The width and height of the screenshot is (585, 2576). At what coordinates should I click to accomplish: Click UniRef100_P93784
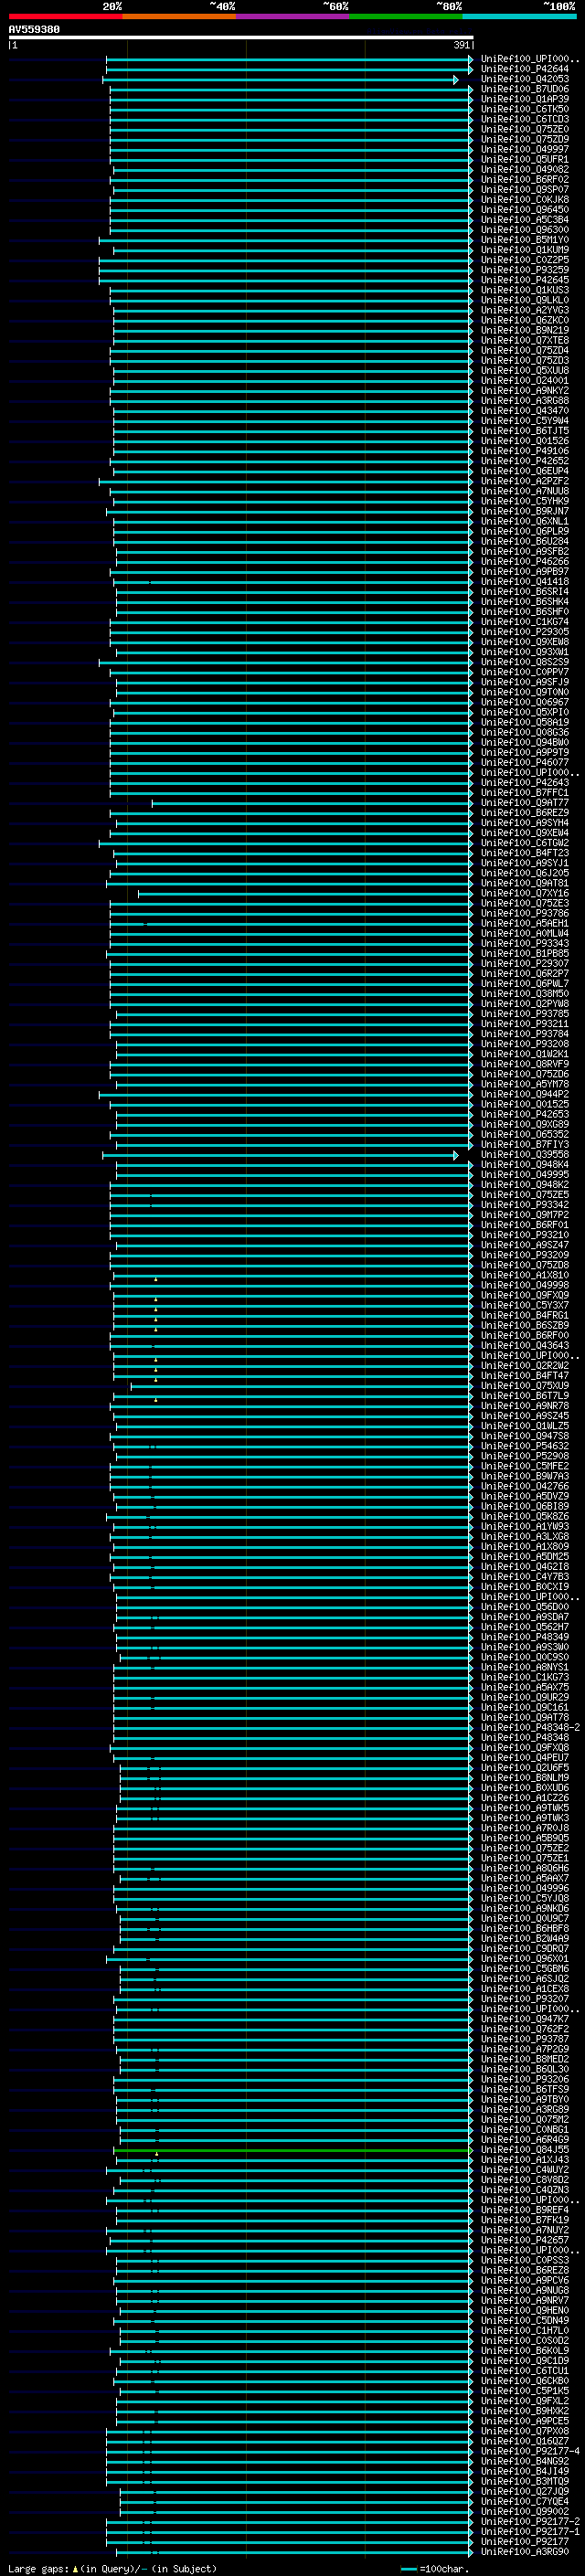(x=525, y=1034)
